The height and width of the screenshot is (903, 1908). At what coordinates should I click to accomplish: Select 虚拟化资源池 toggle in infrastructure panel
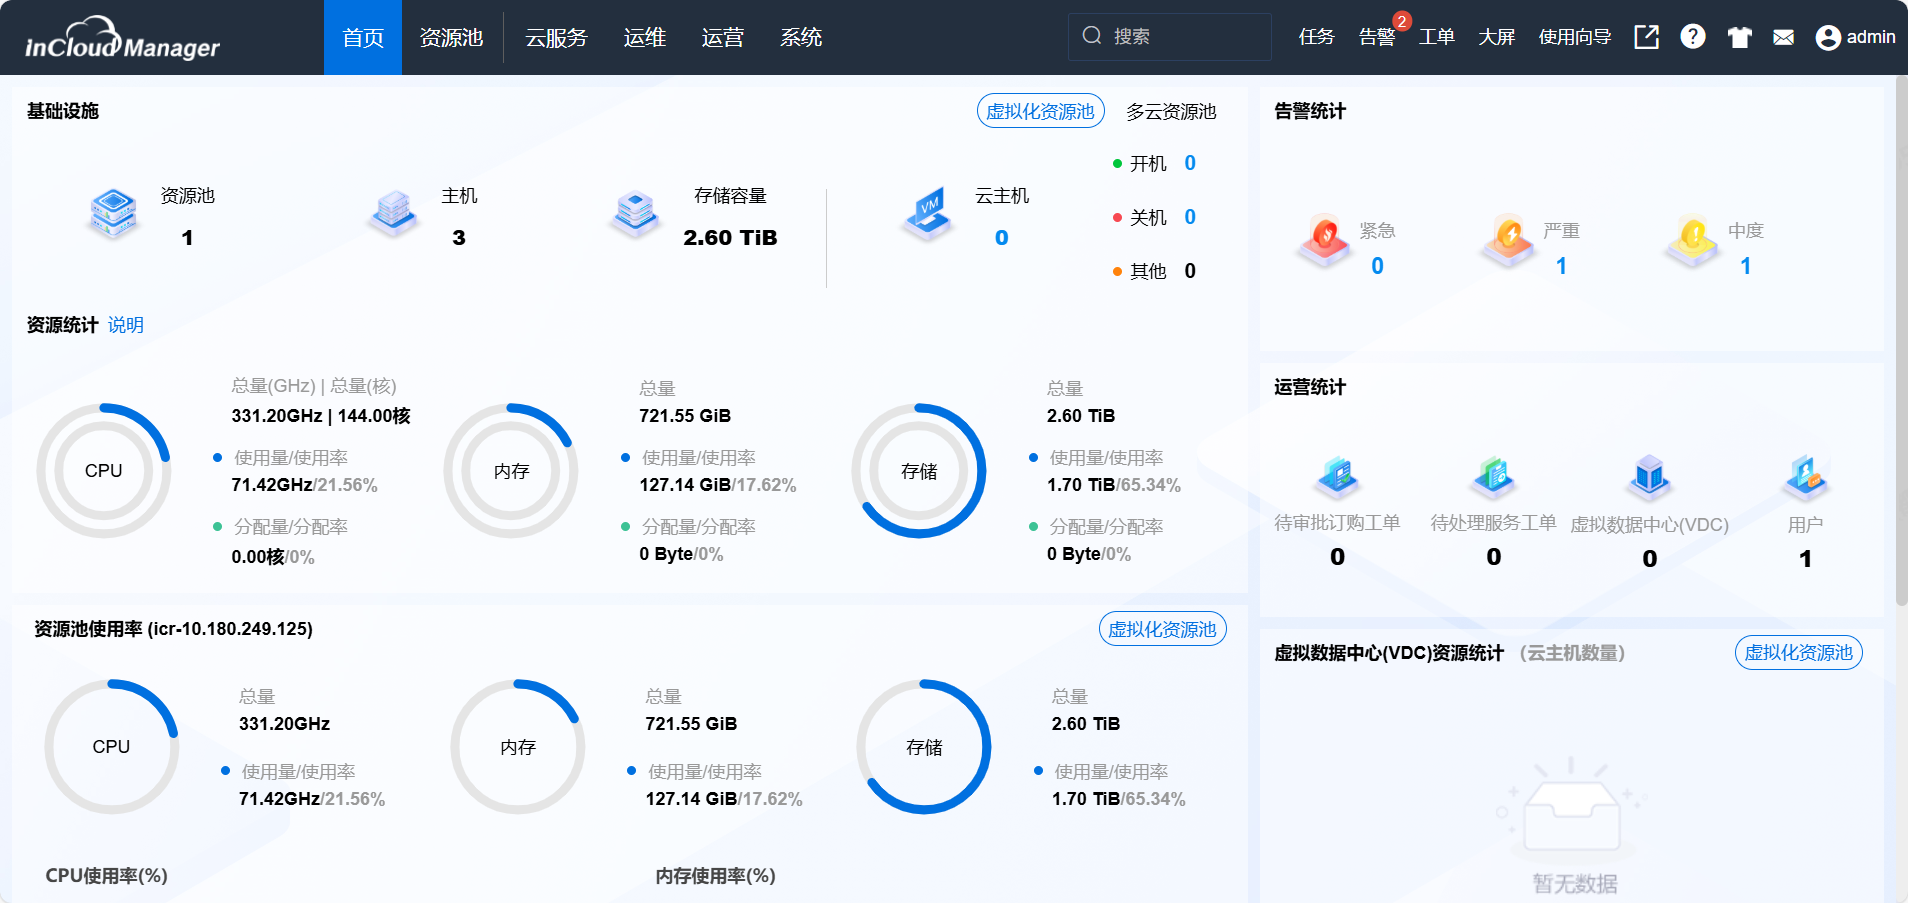point(1040,111)
